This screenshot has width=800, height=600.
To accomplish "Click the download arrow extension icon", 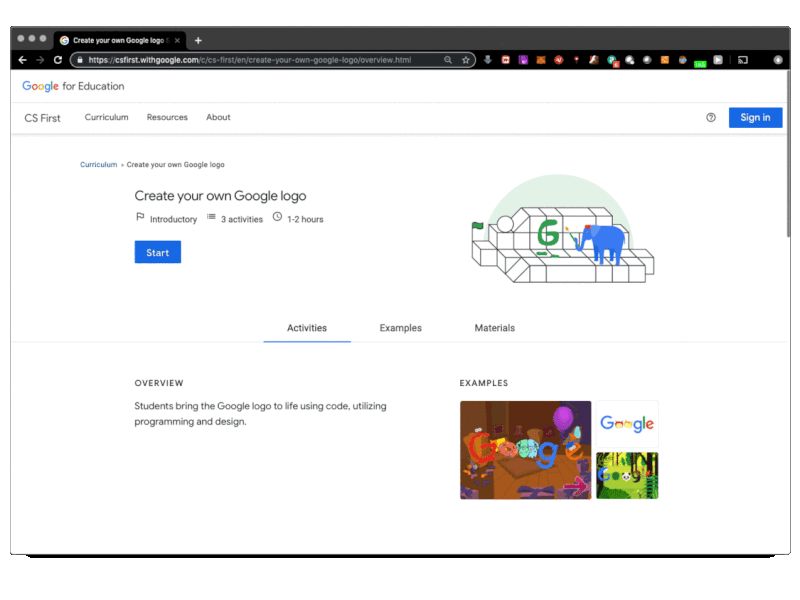I will [488, 60].
